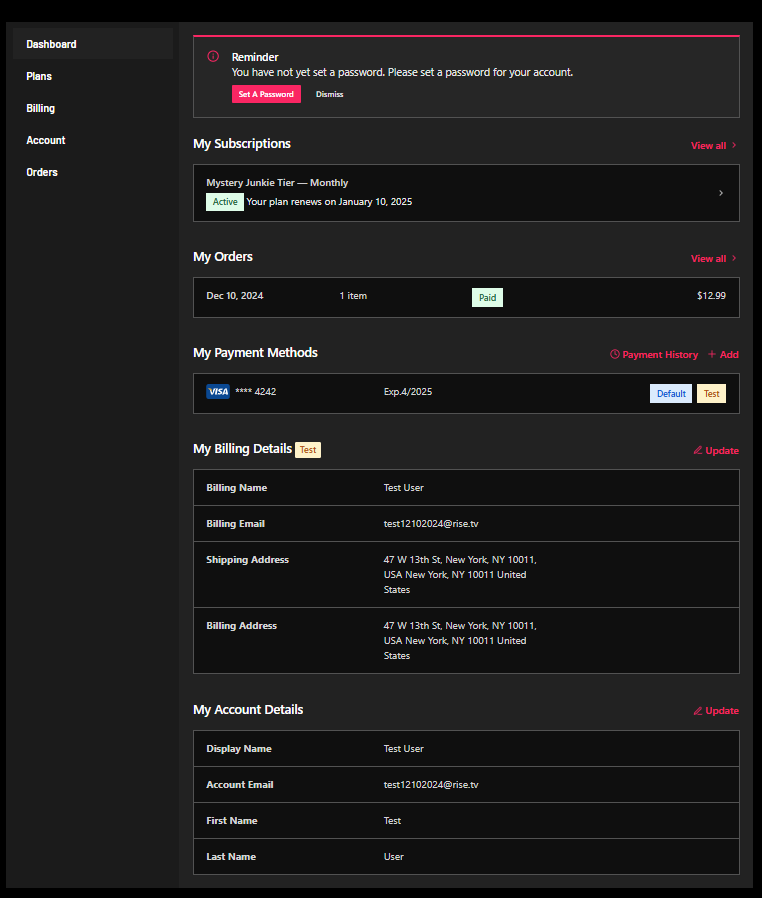762x898 pixels.
Task: Expand Mystery Junkie Tier subscription chevron
Action: pos(721,193)
